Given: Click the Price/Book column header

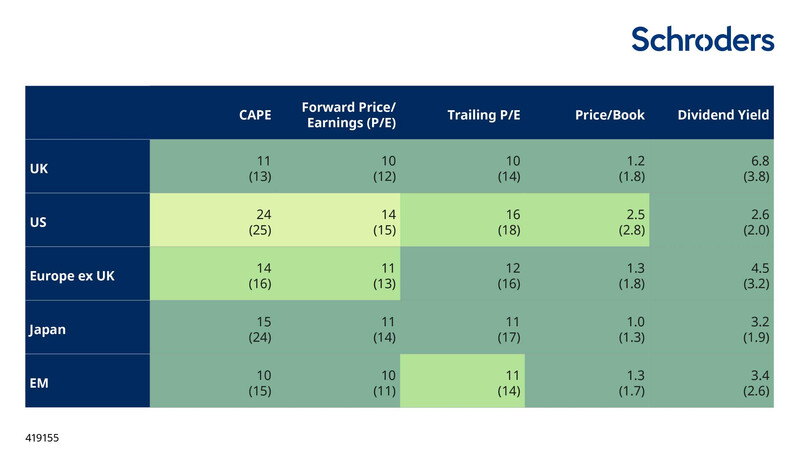Looking at the screenshot, I should (x=609, y=115).
